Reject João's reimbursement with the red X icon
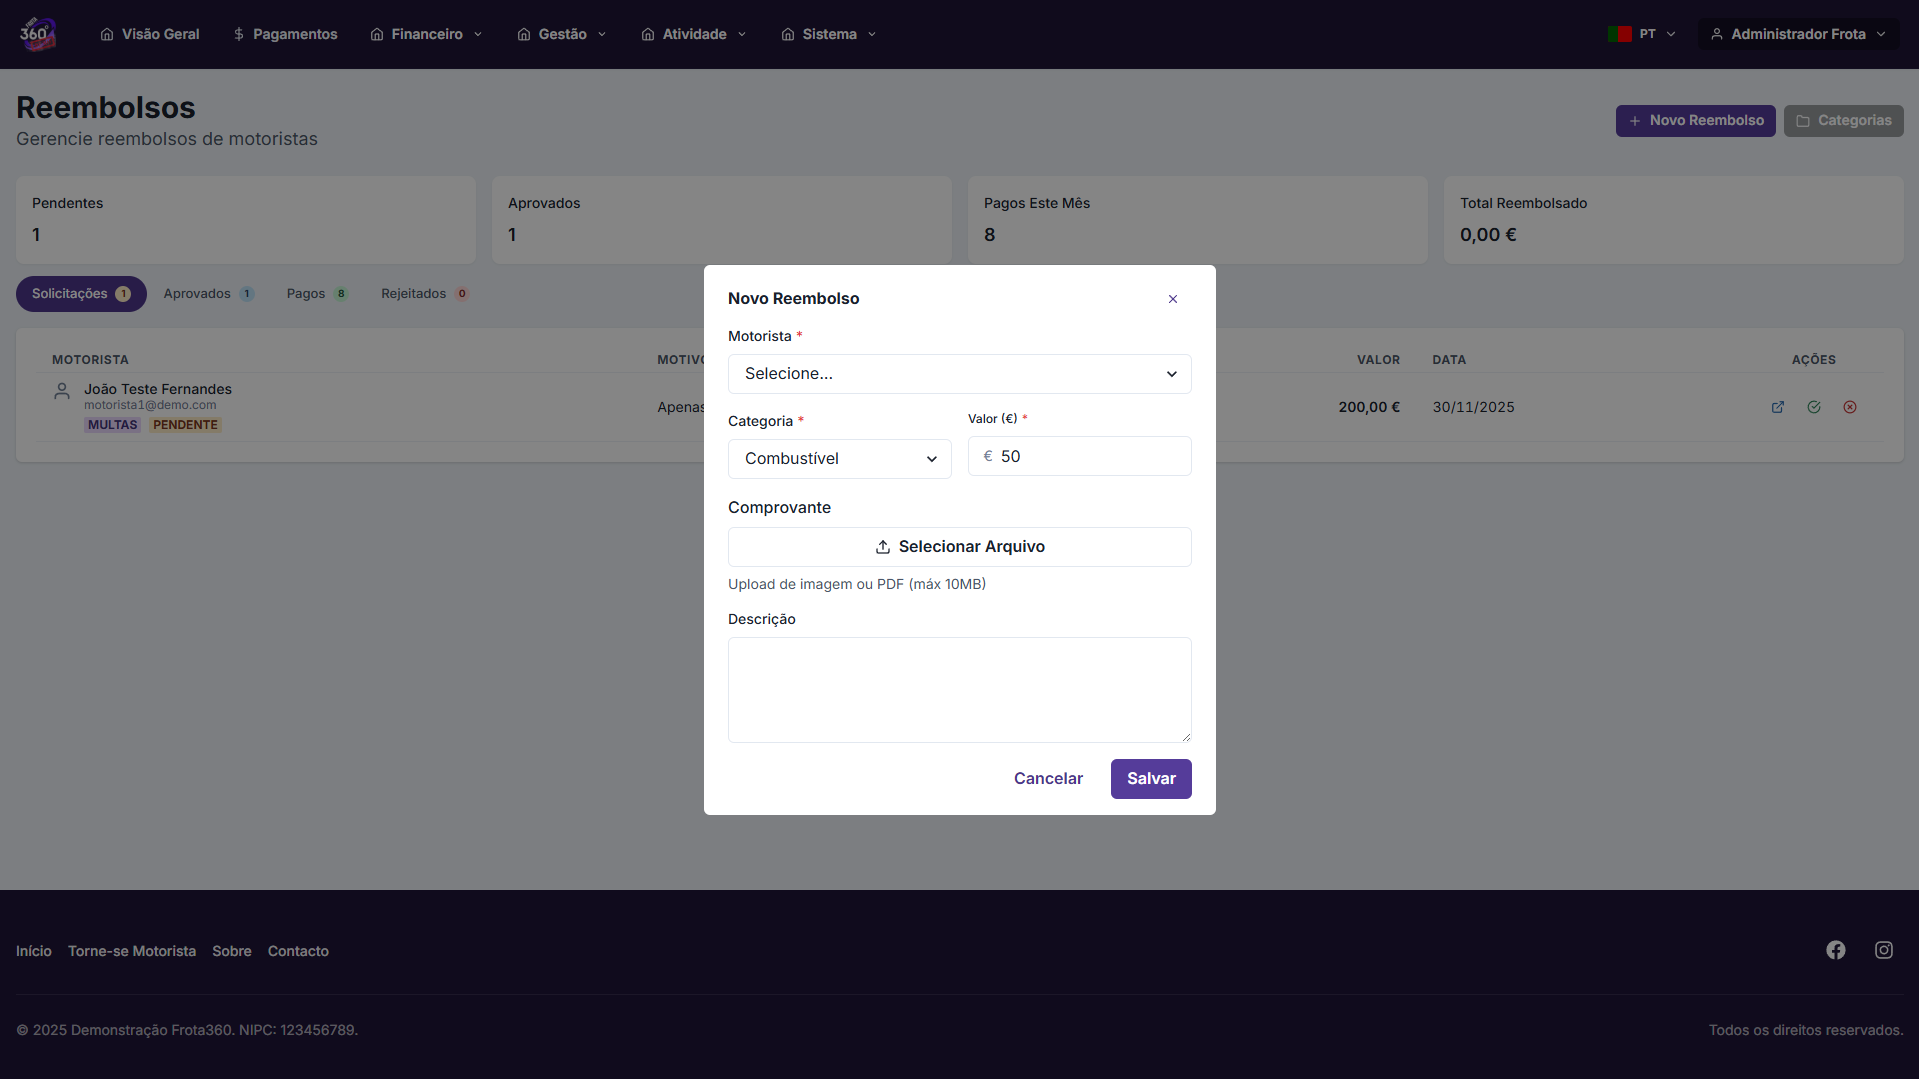 [1849, 407]
